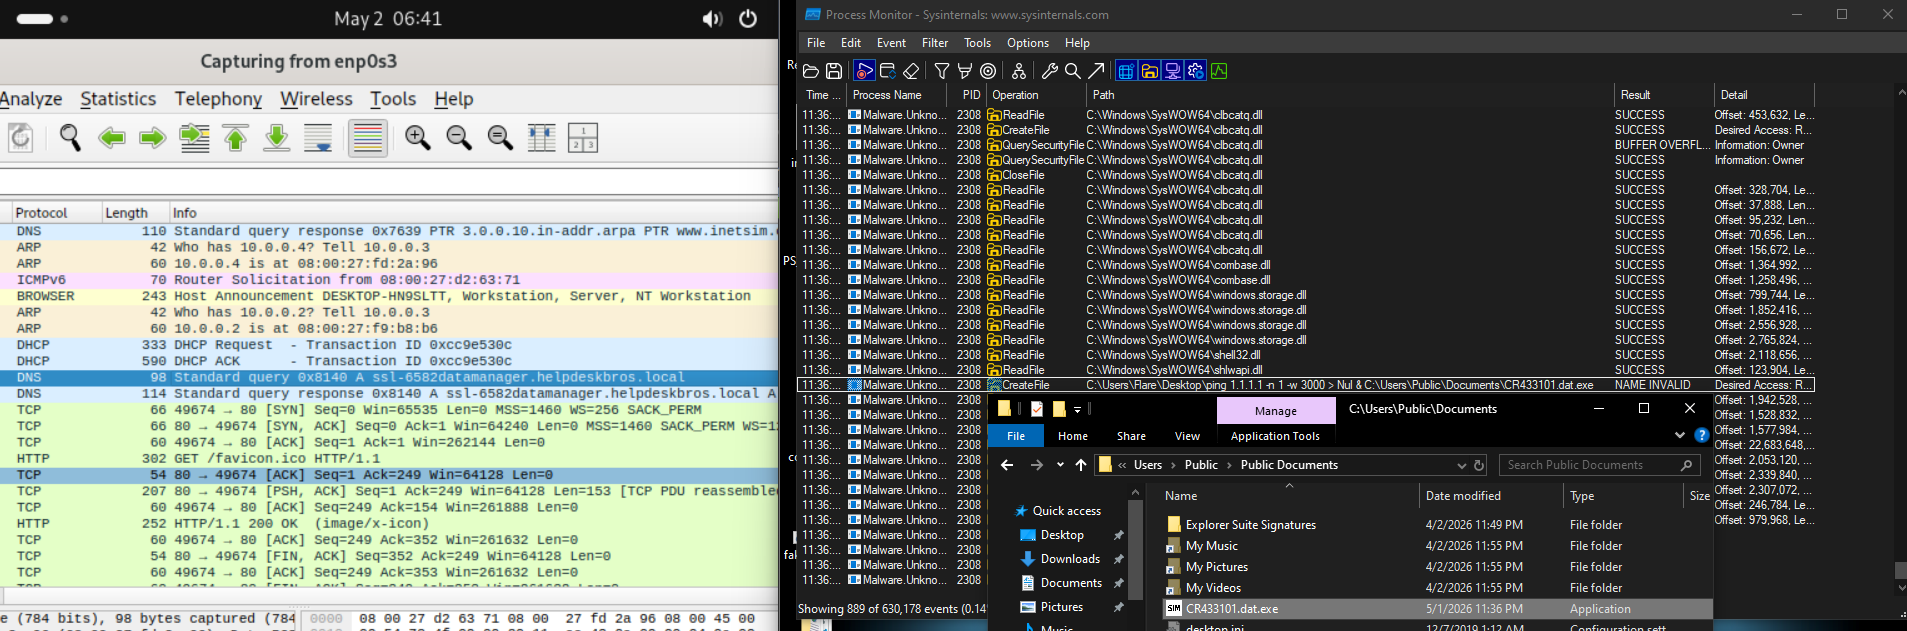Open Downloads in Quick access pane
The height and width of the screenshot is (631, 1907).
point(1070,559)
